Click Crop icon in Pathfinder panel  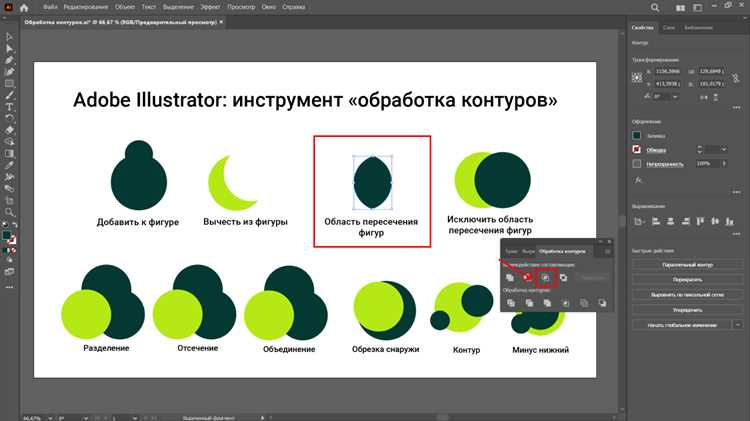(x=565, y=303)
